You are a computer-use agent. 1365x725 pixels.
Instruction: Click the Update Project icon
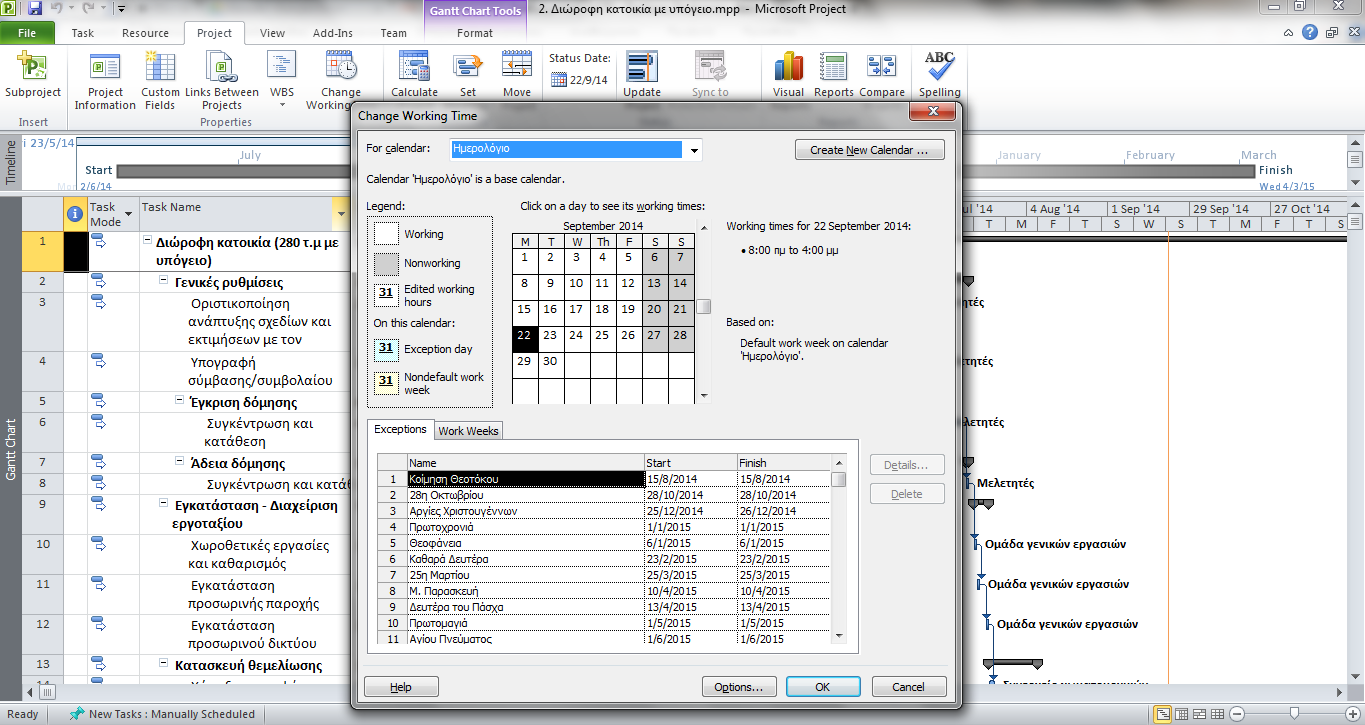[x=642, y=66]
